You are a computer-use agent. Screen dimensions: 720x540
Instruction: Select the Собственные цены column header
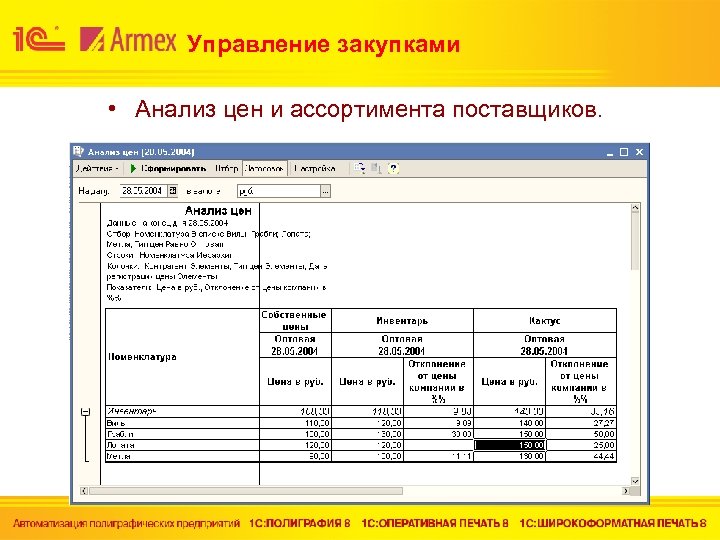[x=295, y=321]
